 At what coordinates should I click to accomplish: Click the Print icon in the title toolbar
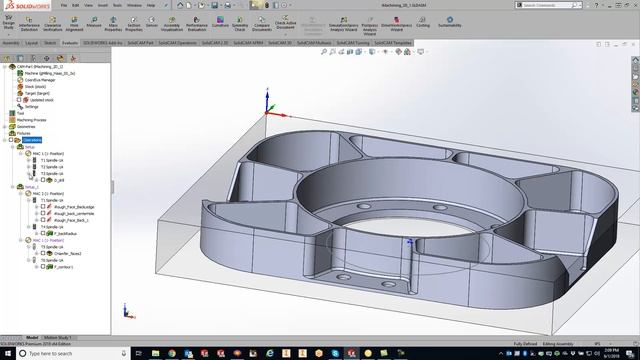[x=227, y=5]
